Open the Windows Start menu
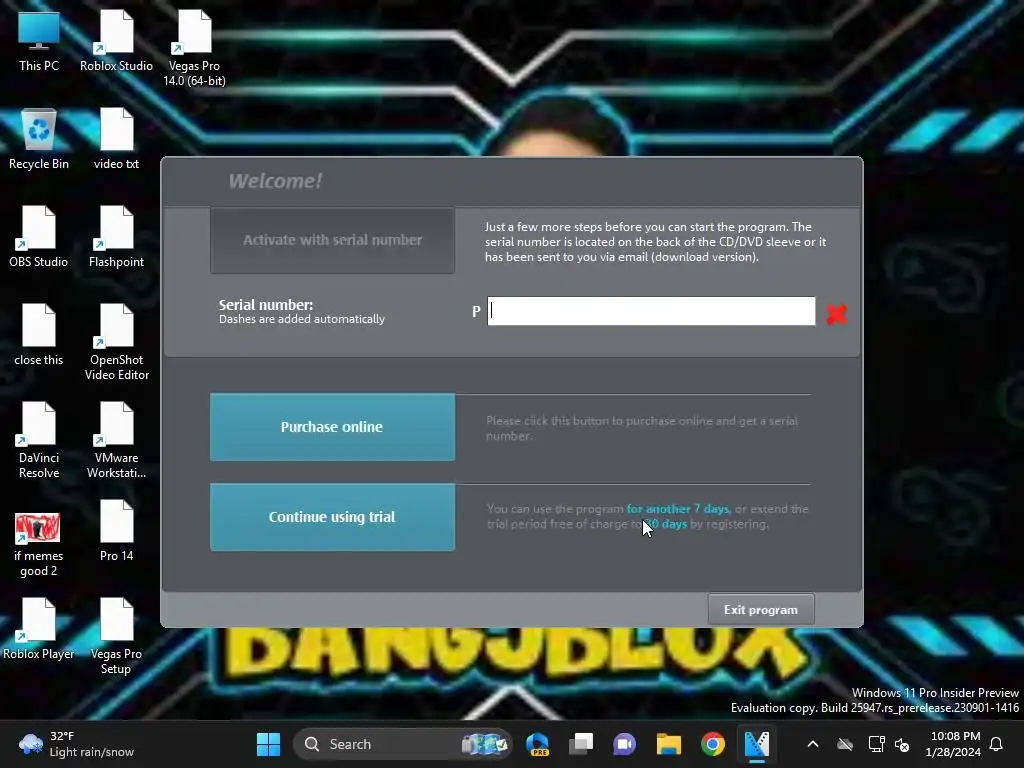 [268, 744]
